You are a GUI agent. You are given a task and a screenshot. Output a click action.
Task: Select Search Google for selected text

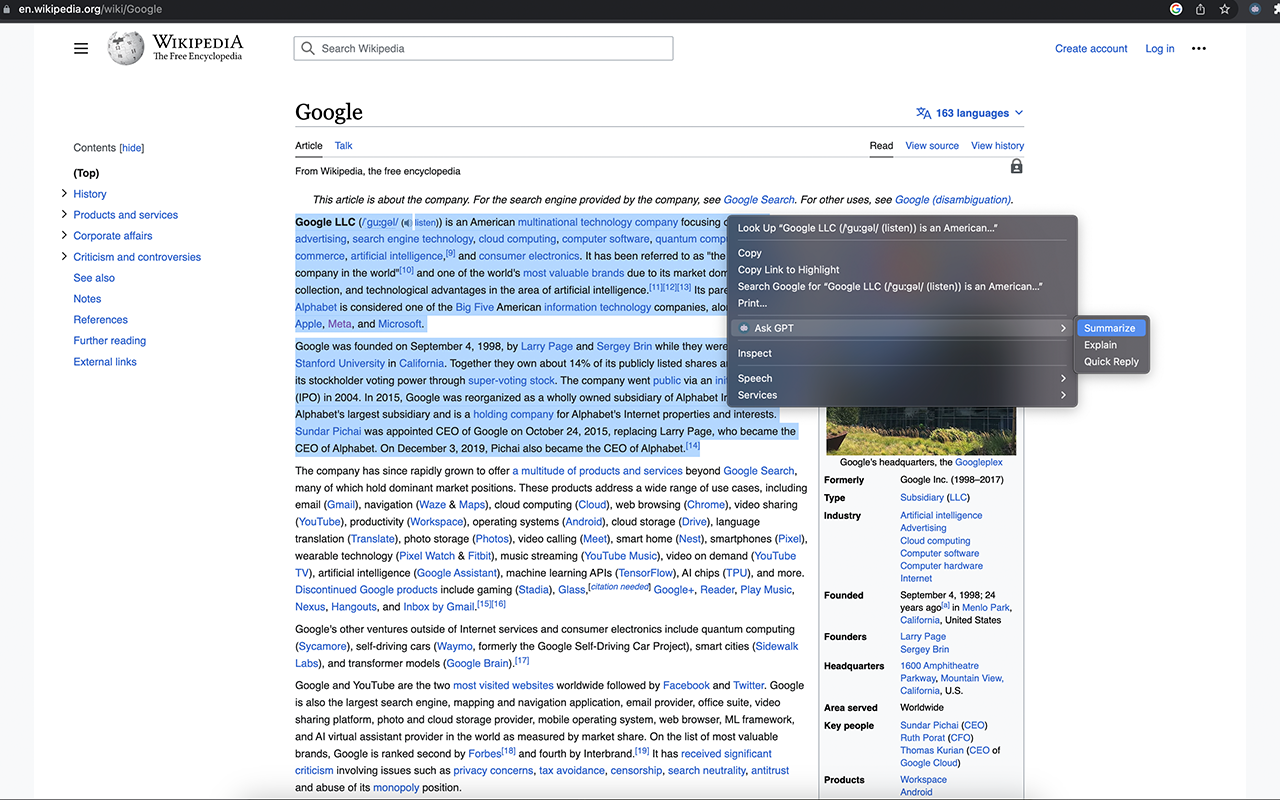click(890, 286)
